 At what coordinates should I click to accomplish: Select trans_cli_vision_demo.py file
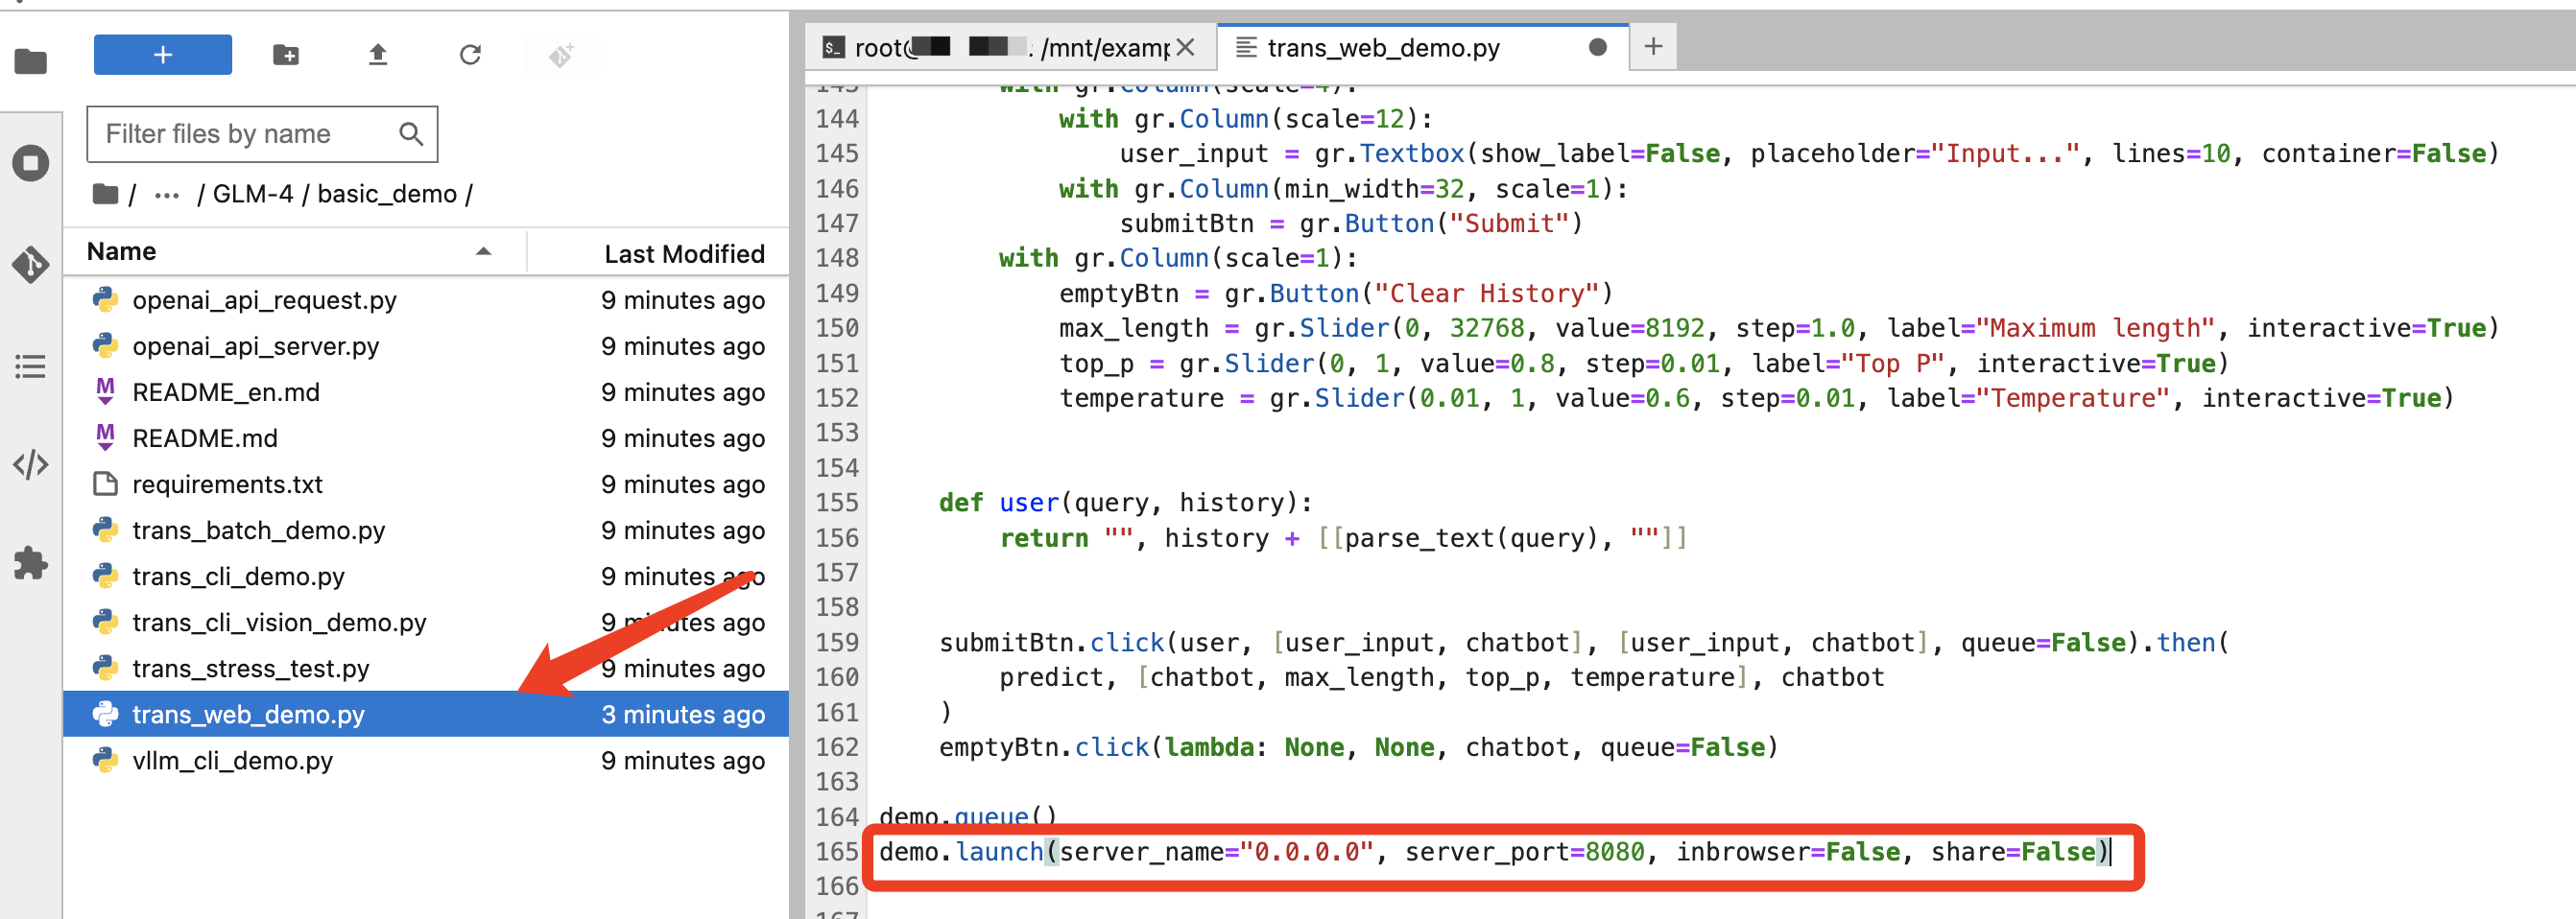pos(426,622)
